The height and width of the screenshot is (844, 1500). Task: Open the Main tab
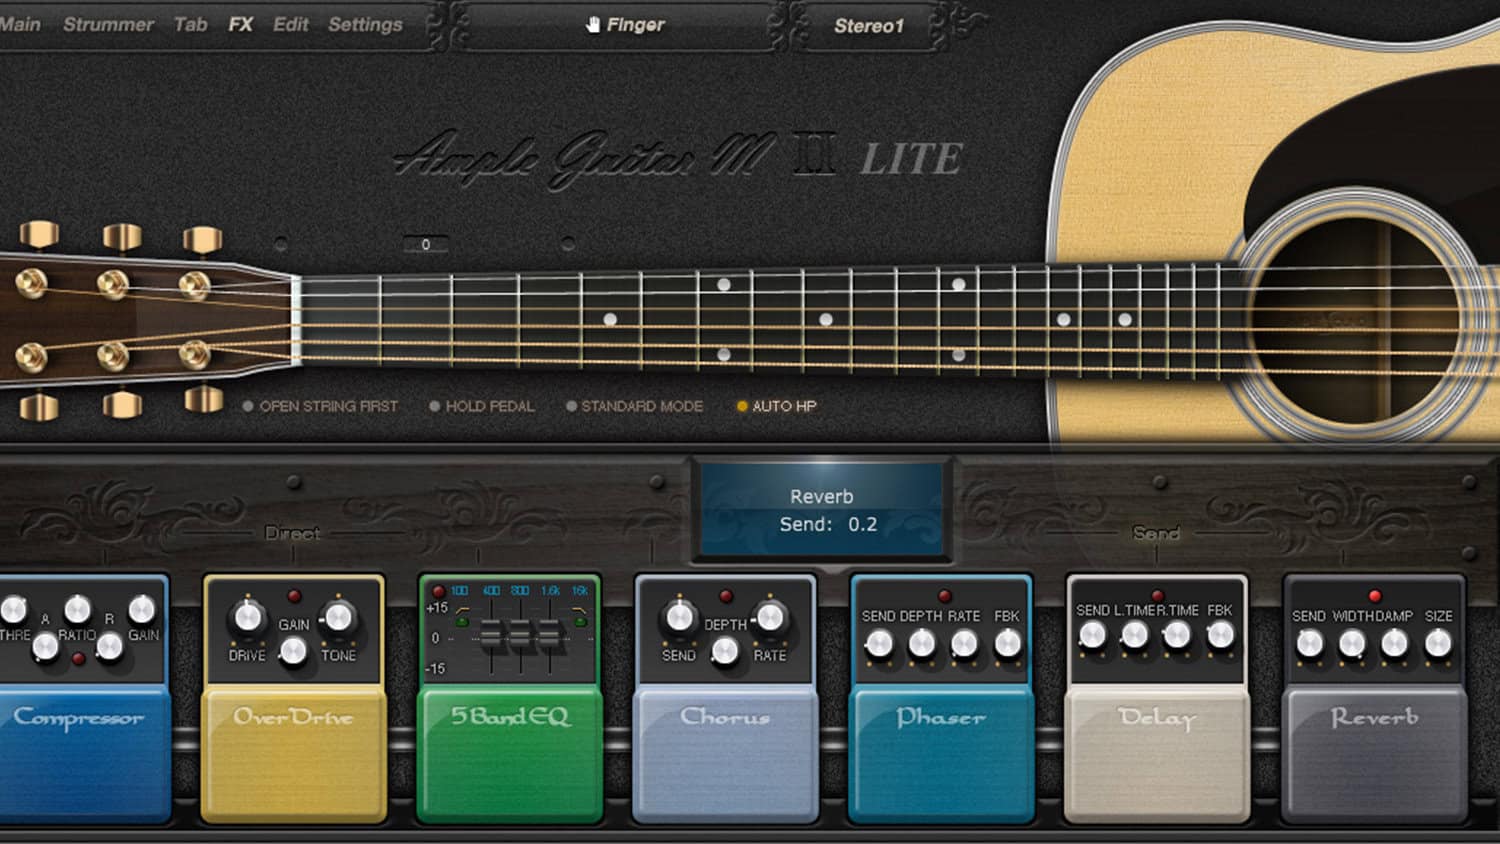(x=19, y=24)
